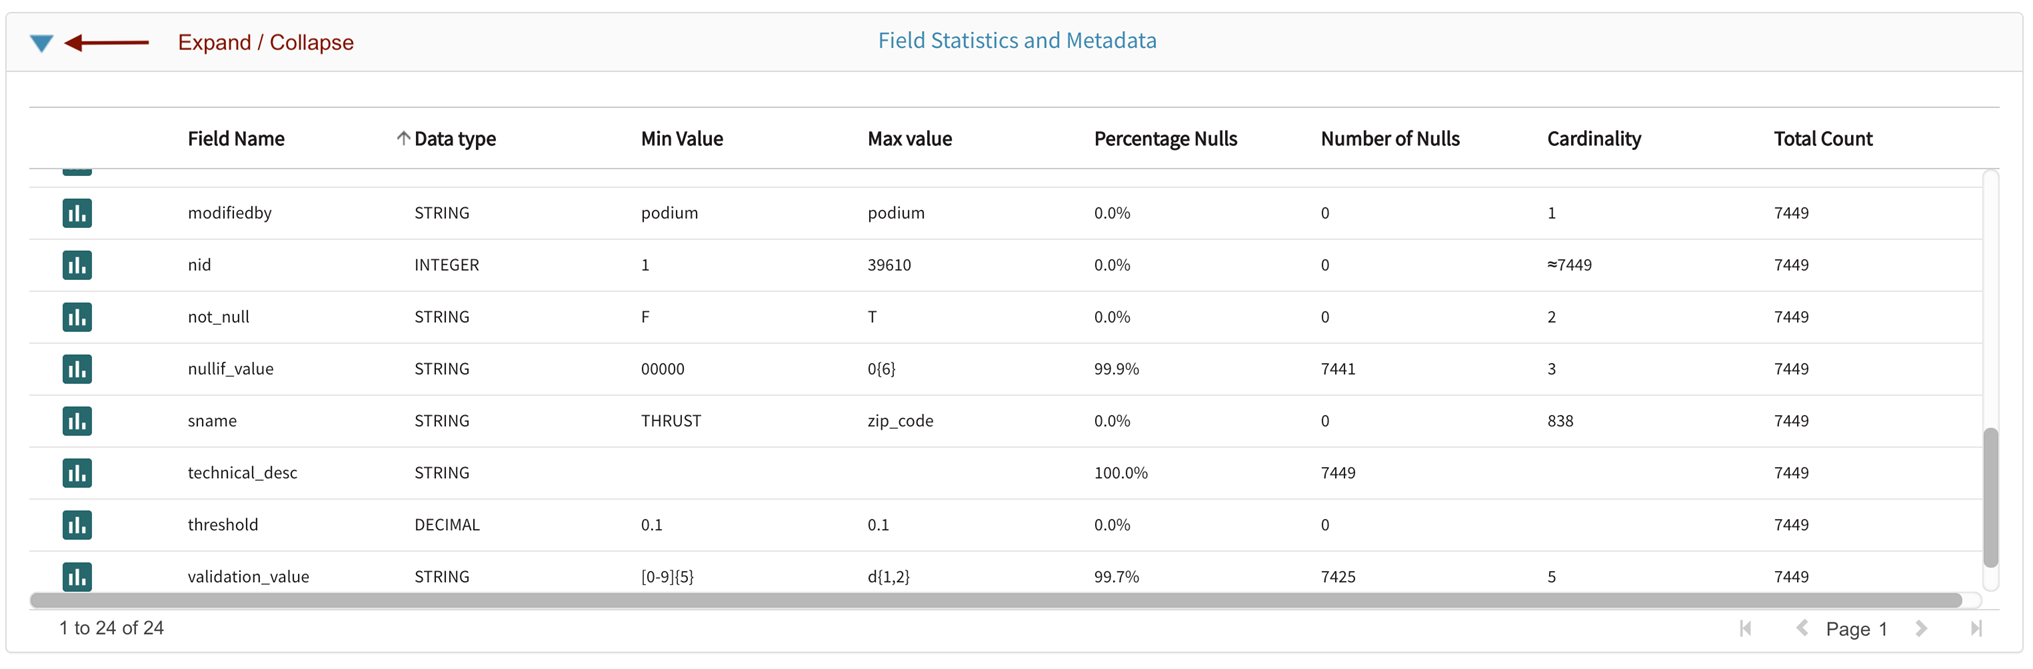This screenshot has width=2033, height=669.
Task: Select the zip_code max value cell
Action: 900,421
